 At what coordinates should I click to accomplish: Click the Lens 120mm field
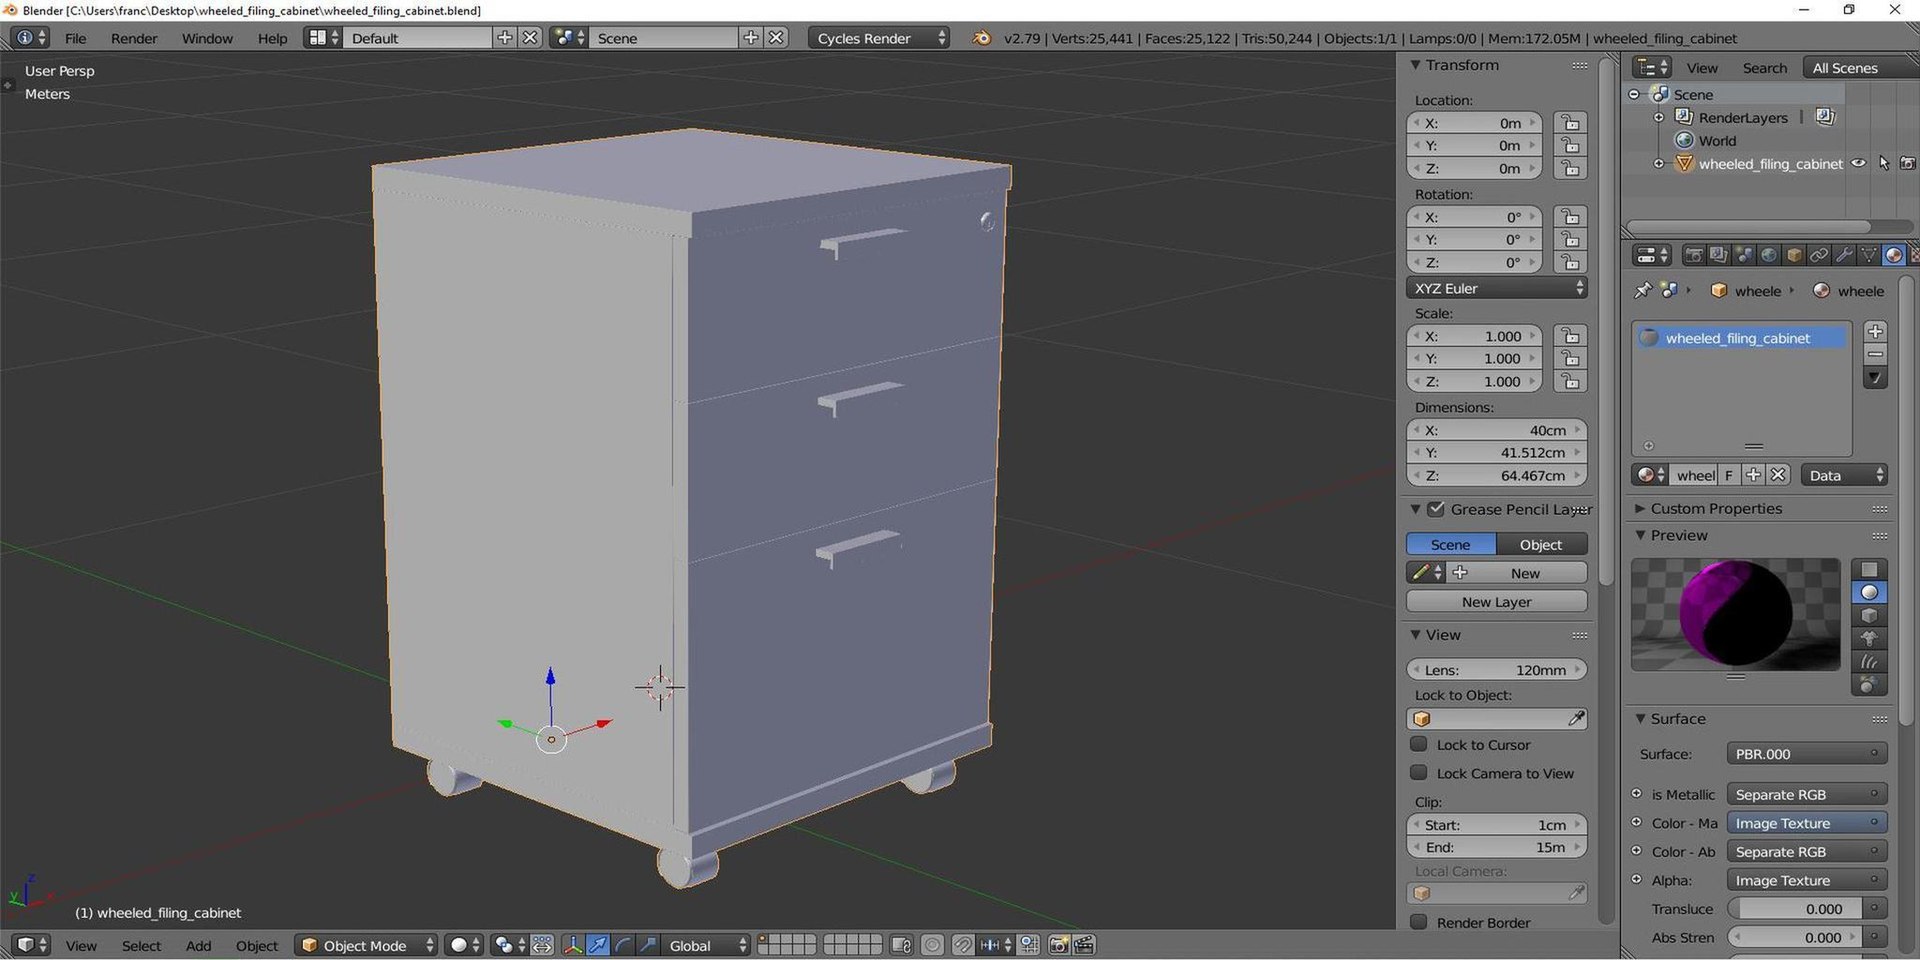[1497, 670]
